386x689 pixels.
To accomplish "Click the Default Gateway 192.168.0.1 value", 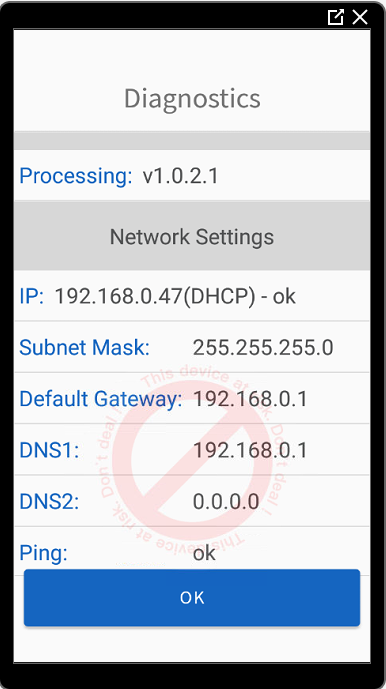I will [250, 399].
